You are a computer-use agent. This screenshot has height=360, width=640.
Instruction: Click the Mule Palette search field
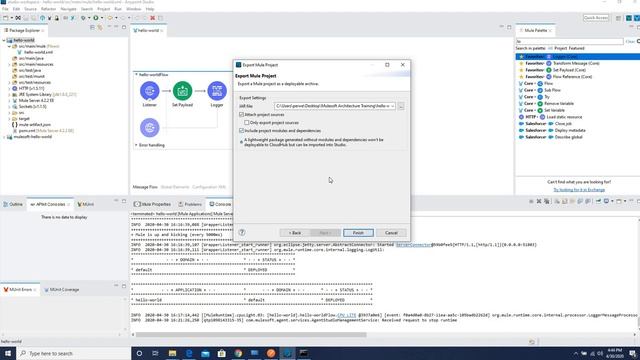(x=569, y=42)
